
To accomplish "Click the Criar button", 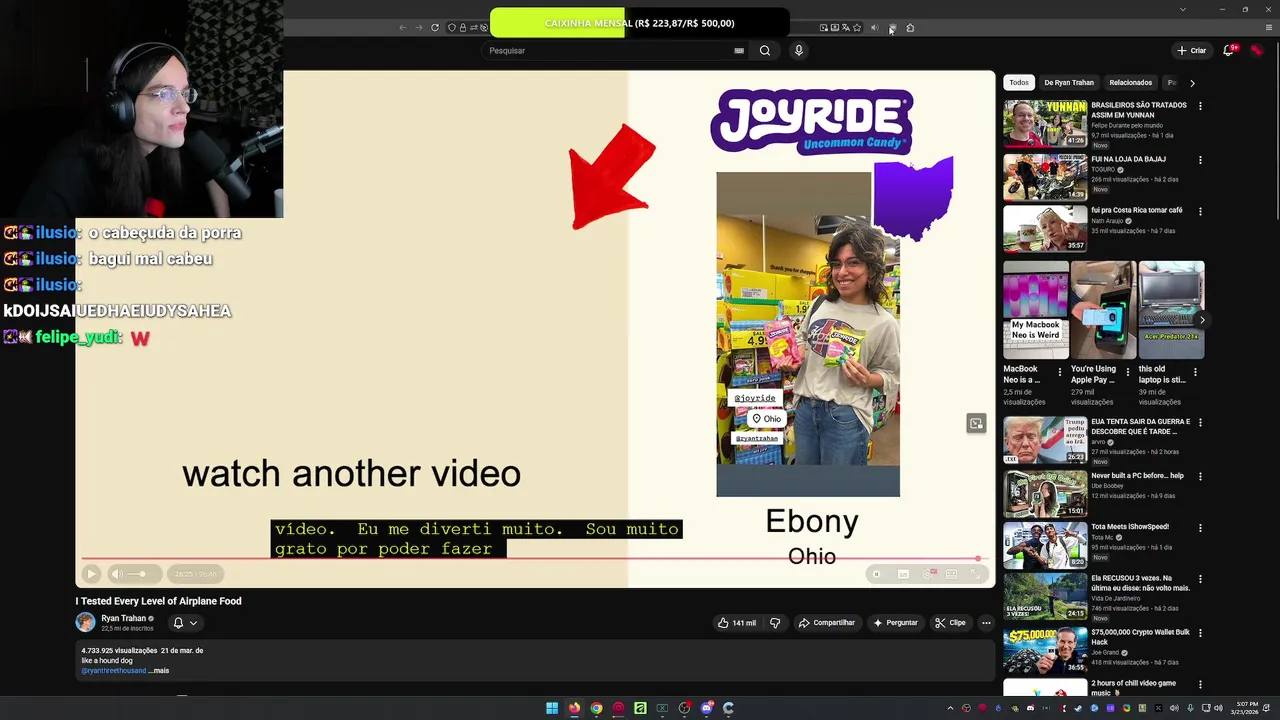I will pos(1191,50).
